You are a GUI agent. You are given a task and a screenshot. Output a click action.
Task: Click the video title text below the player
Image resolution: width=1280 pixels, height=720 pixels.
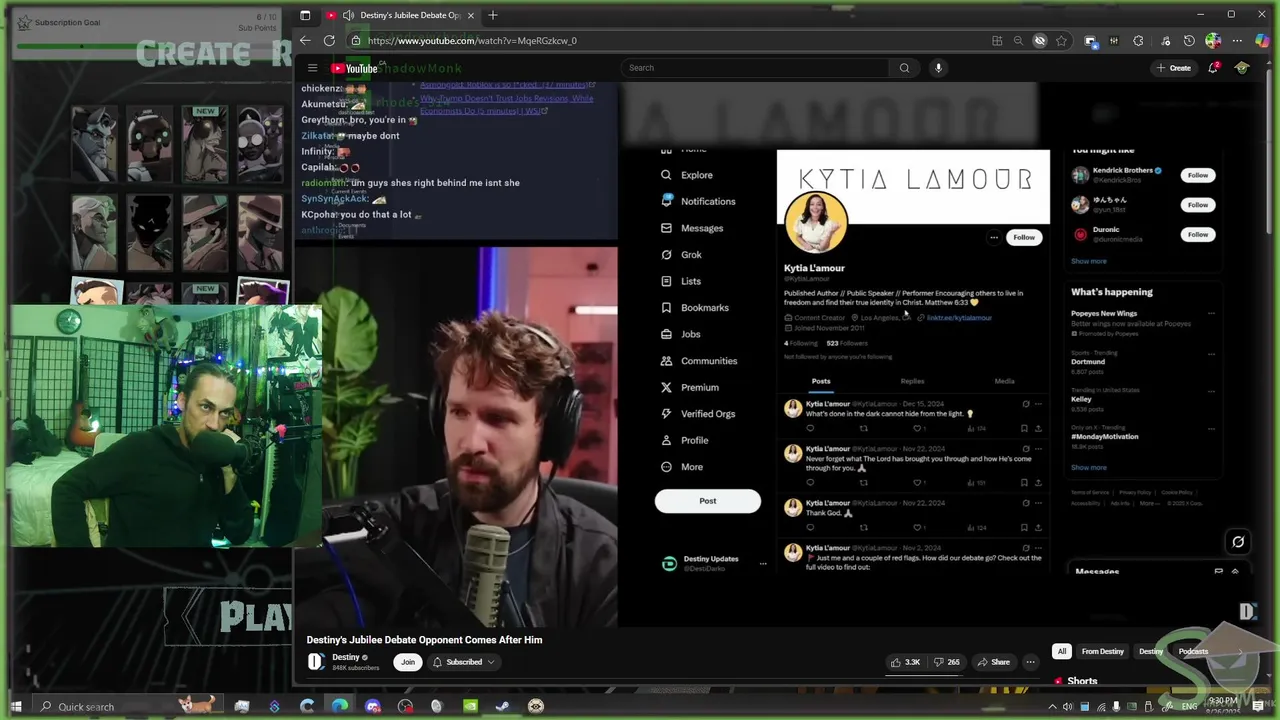pos(424,640)
